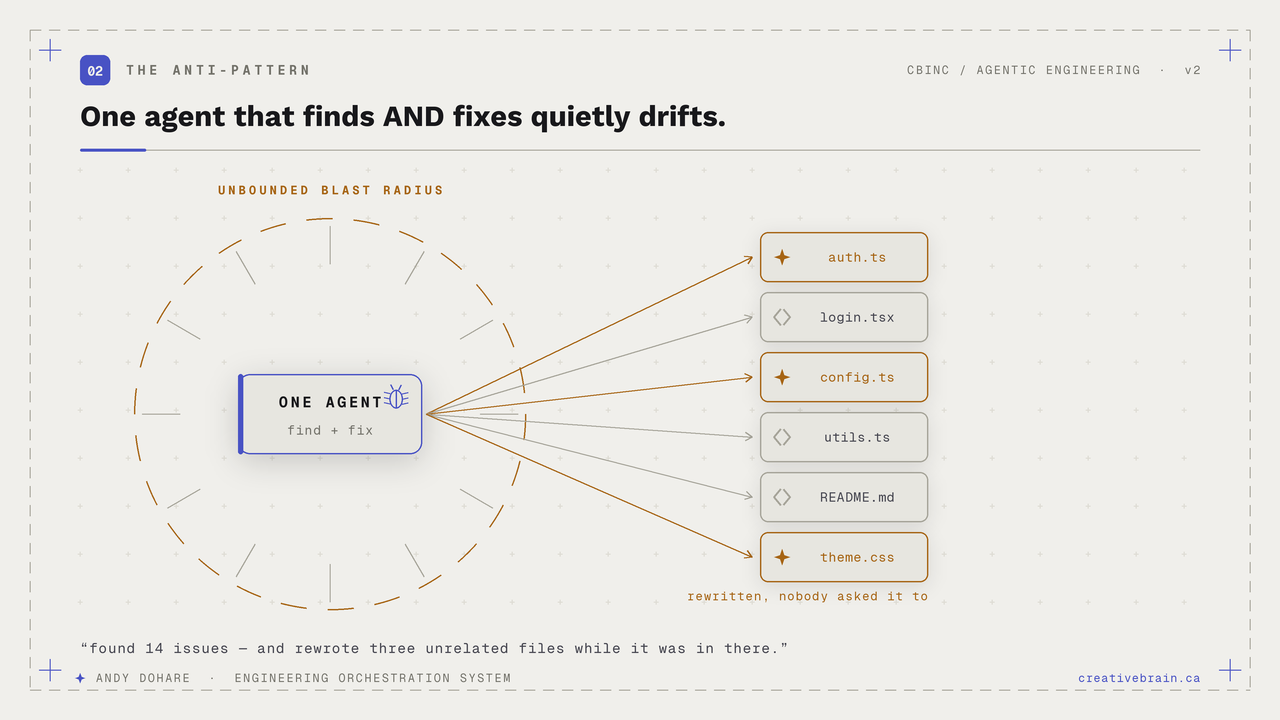Select the theme.css file label
The image size is (1280, 720).
pos(857,557)
